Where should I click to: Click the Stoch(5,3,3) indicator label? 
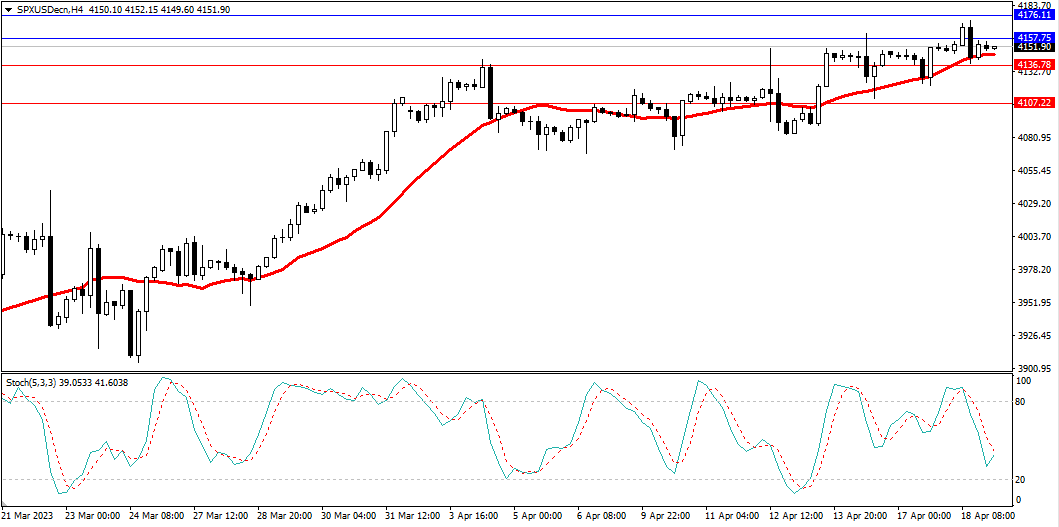click(33, 382)
